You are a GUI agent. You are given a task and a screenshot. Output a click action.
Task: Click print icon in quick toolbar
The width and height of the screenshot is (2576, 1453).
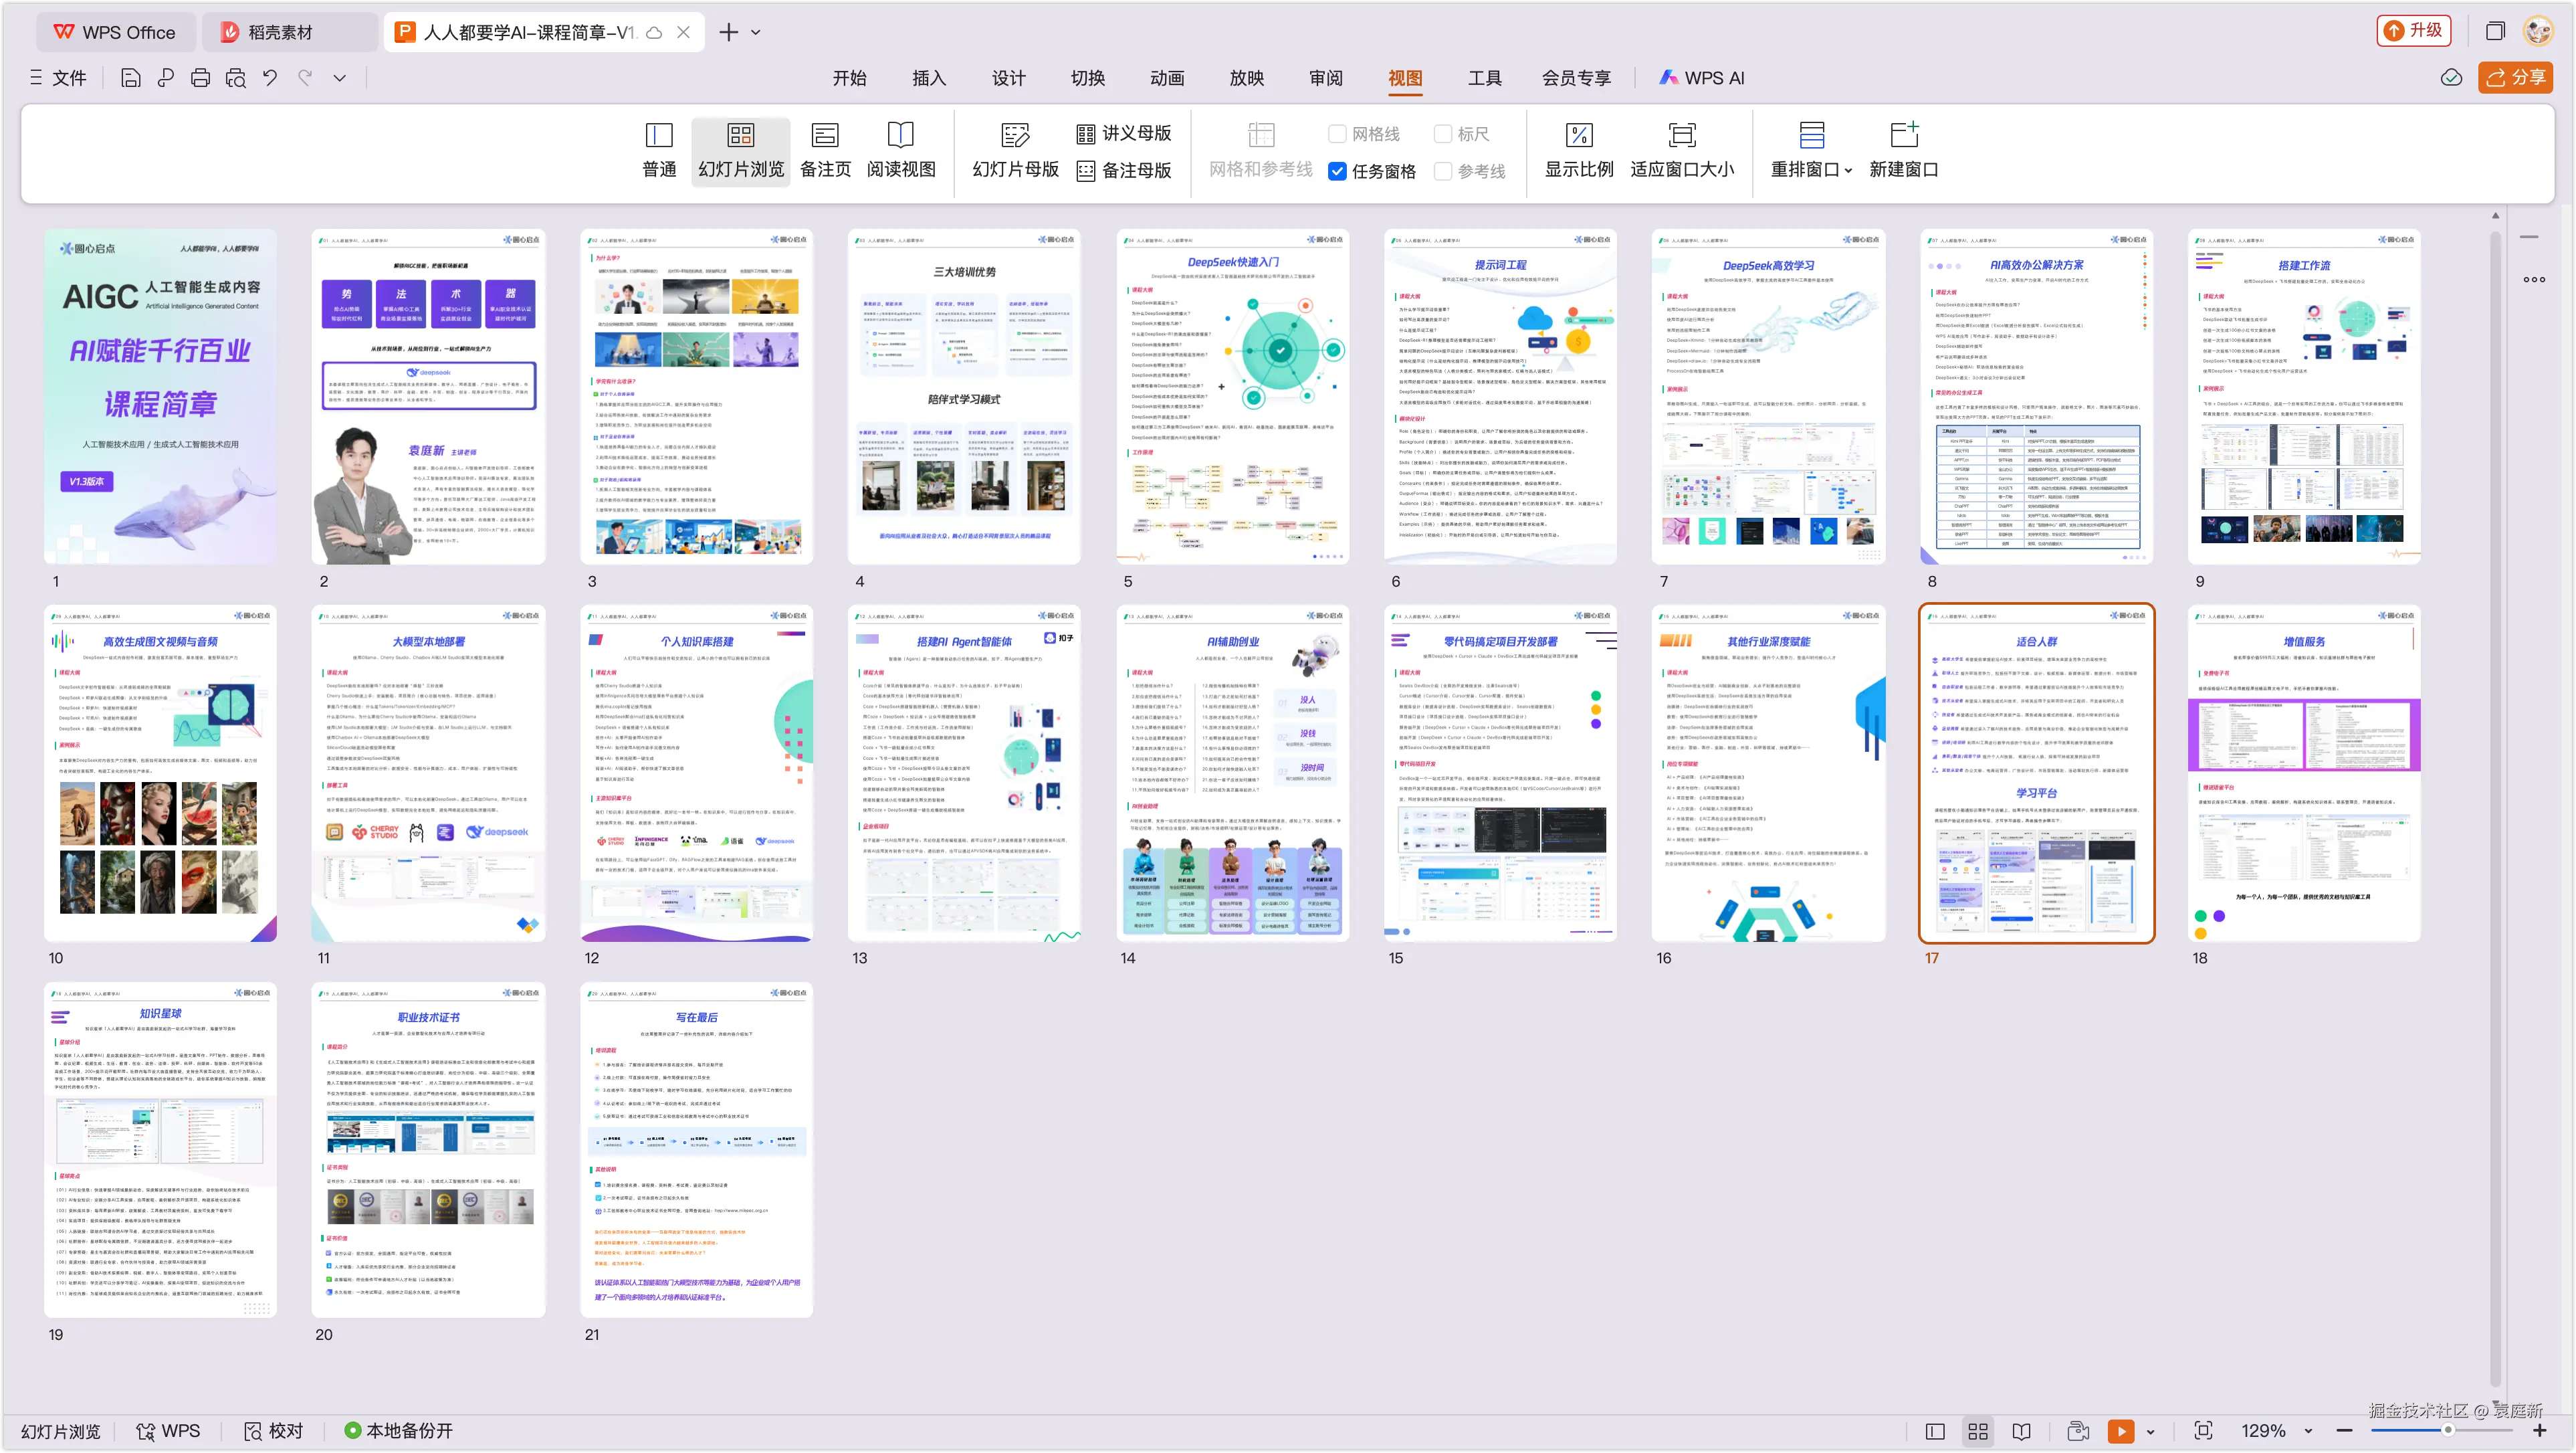[x=200, y=78]
